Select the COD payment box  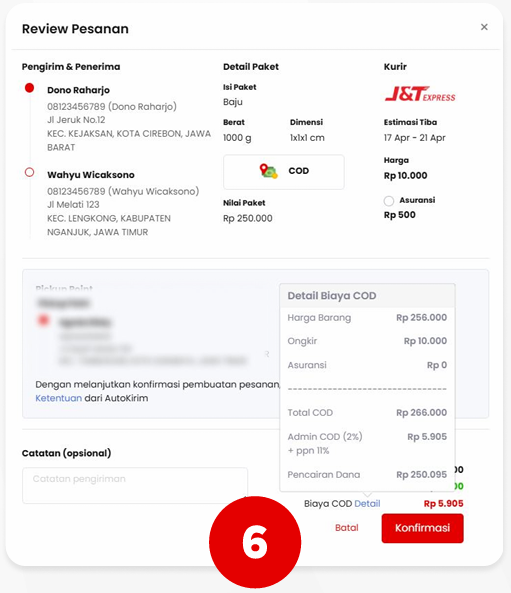point(284,172)
